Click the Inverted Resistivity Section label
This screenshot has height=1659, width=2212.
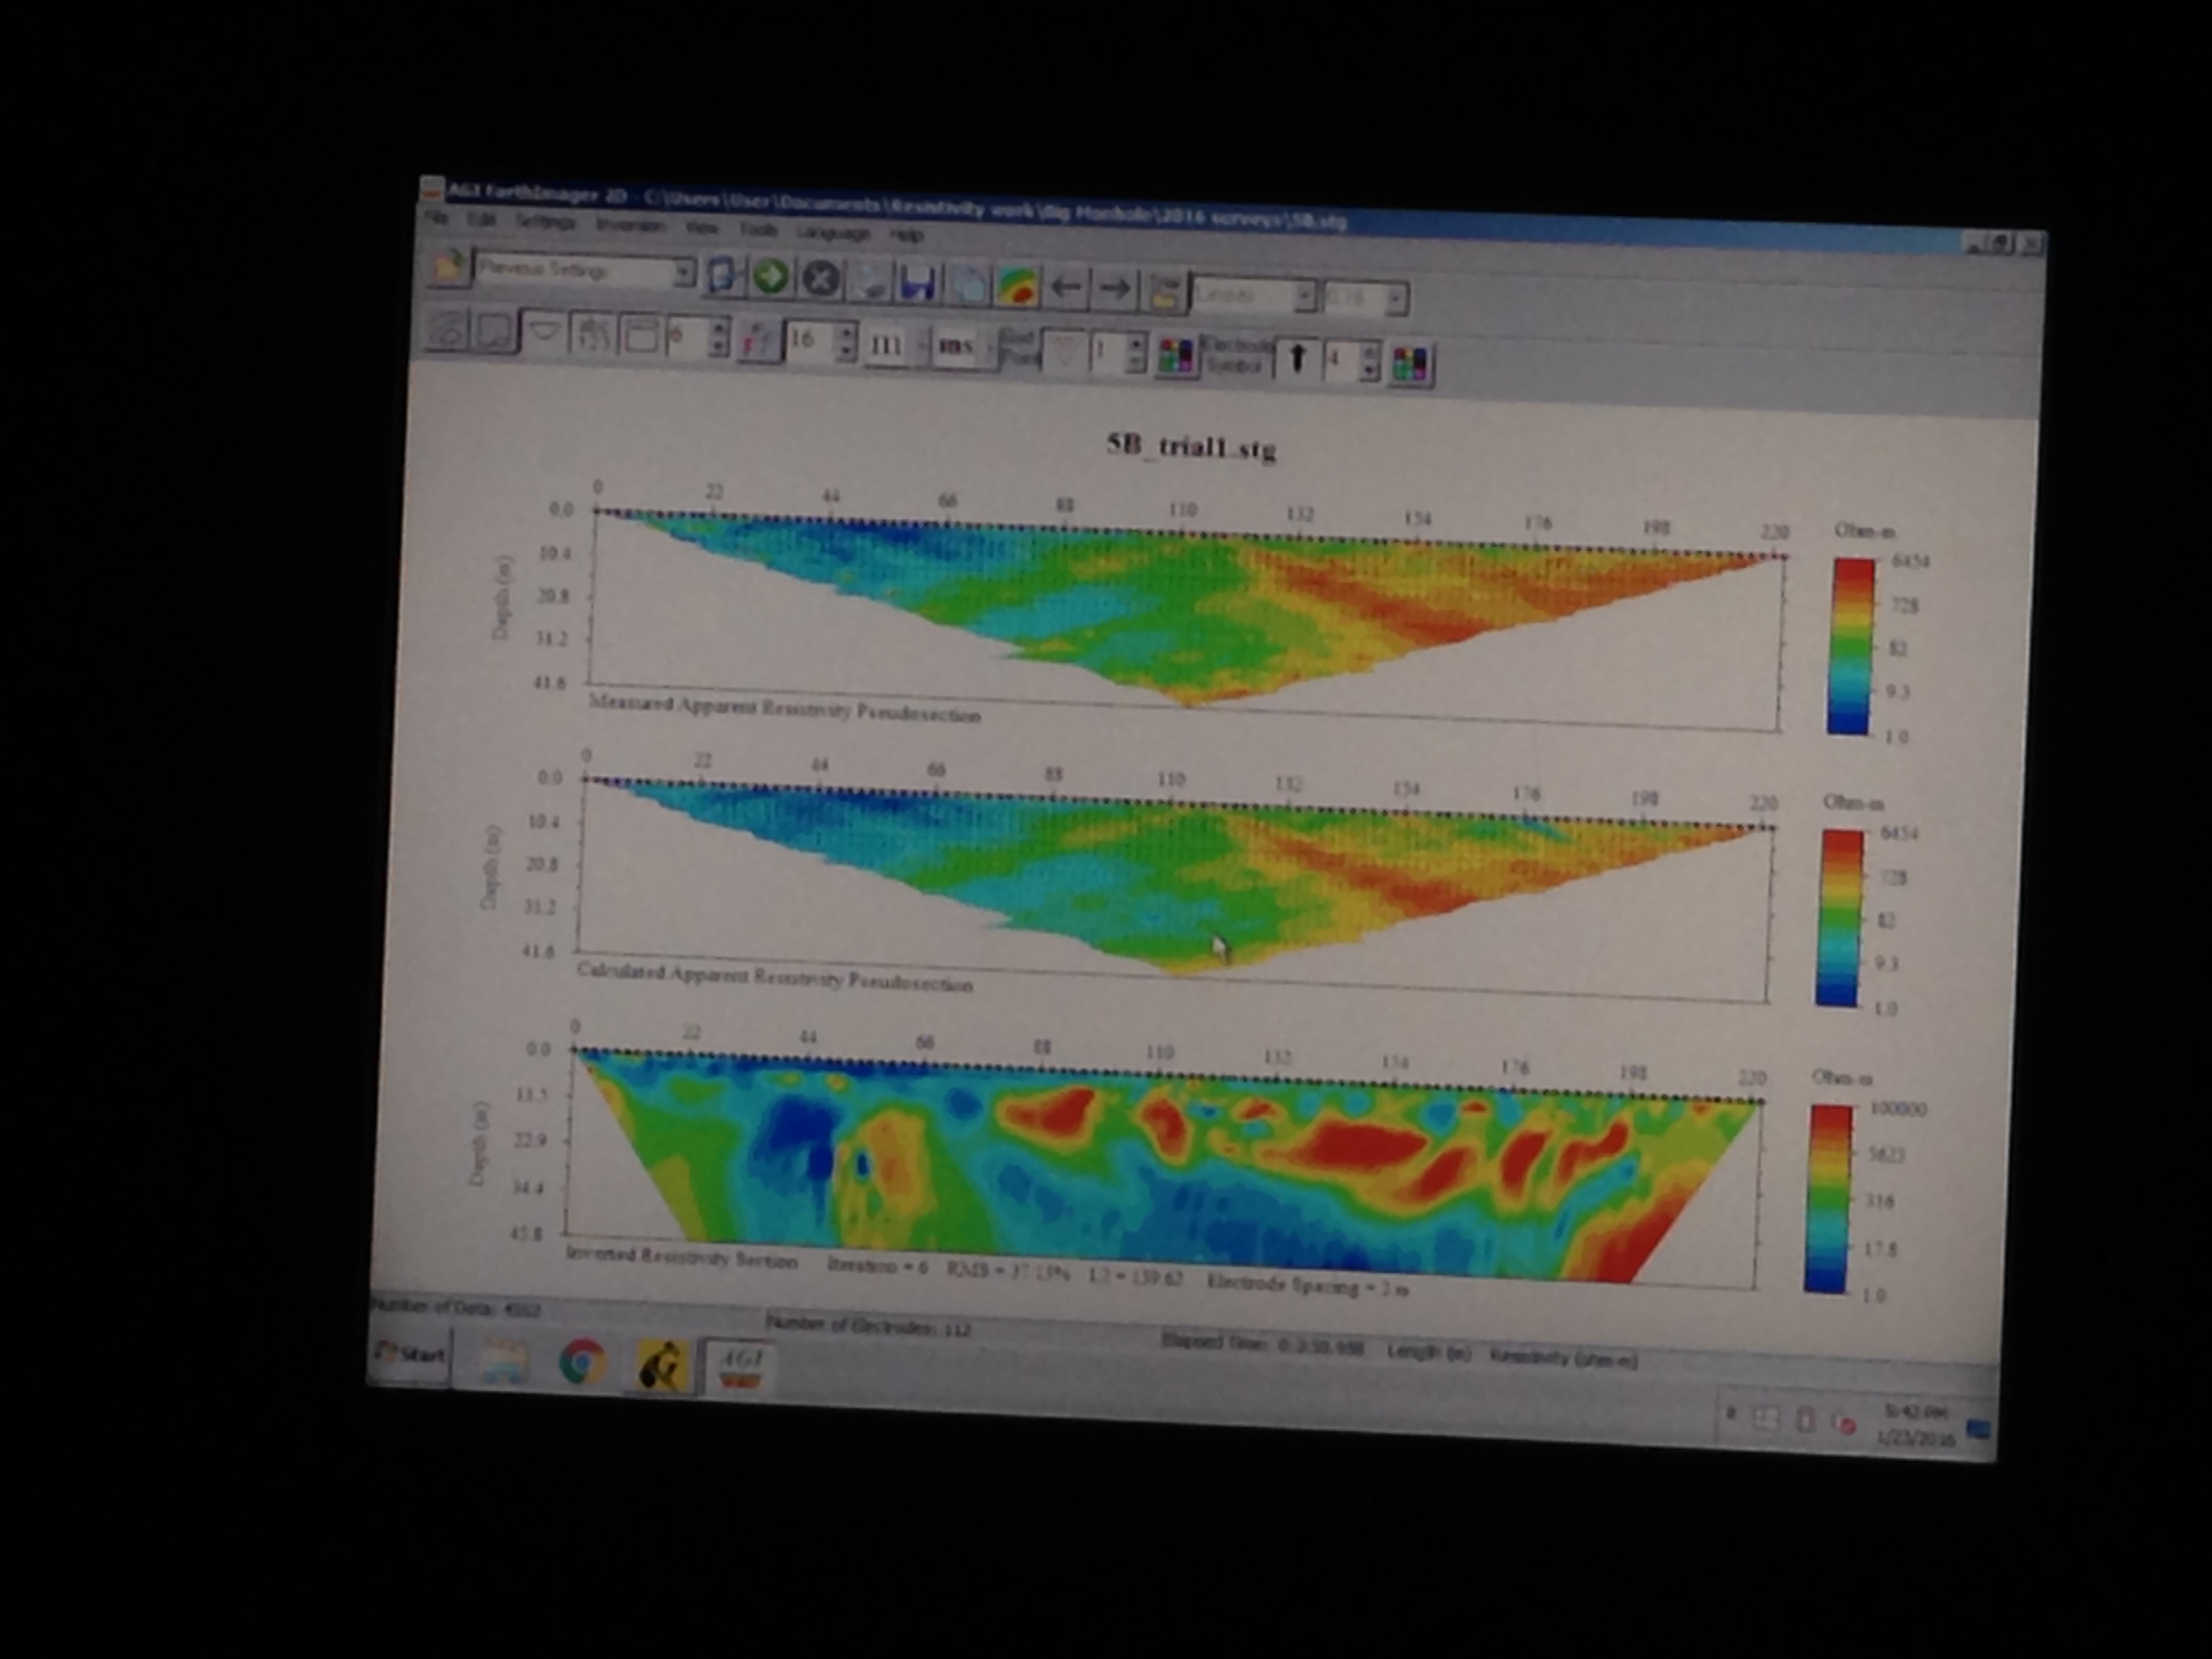pos(682,1258)
